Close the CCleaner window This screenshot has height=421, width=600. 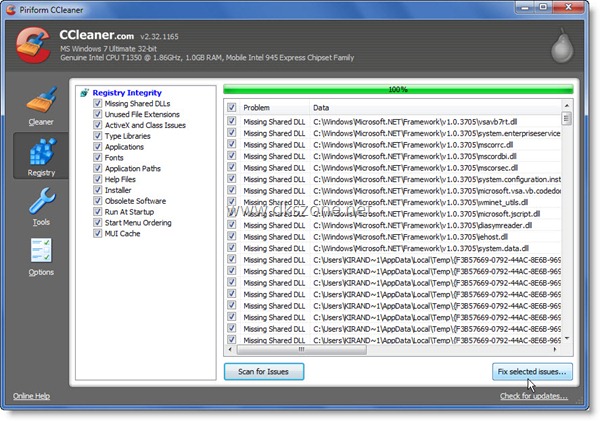pos(568,7)
